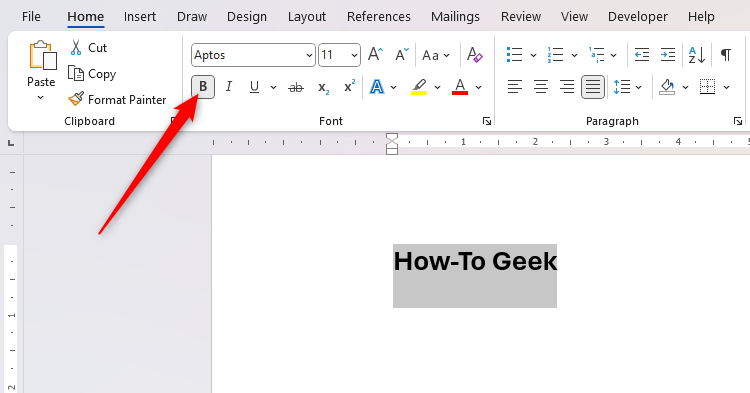Toggle Justify paragraph alignment
The height and width of the screenshot is (393, 750).
pos(593,87)
